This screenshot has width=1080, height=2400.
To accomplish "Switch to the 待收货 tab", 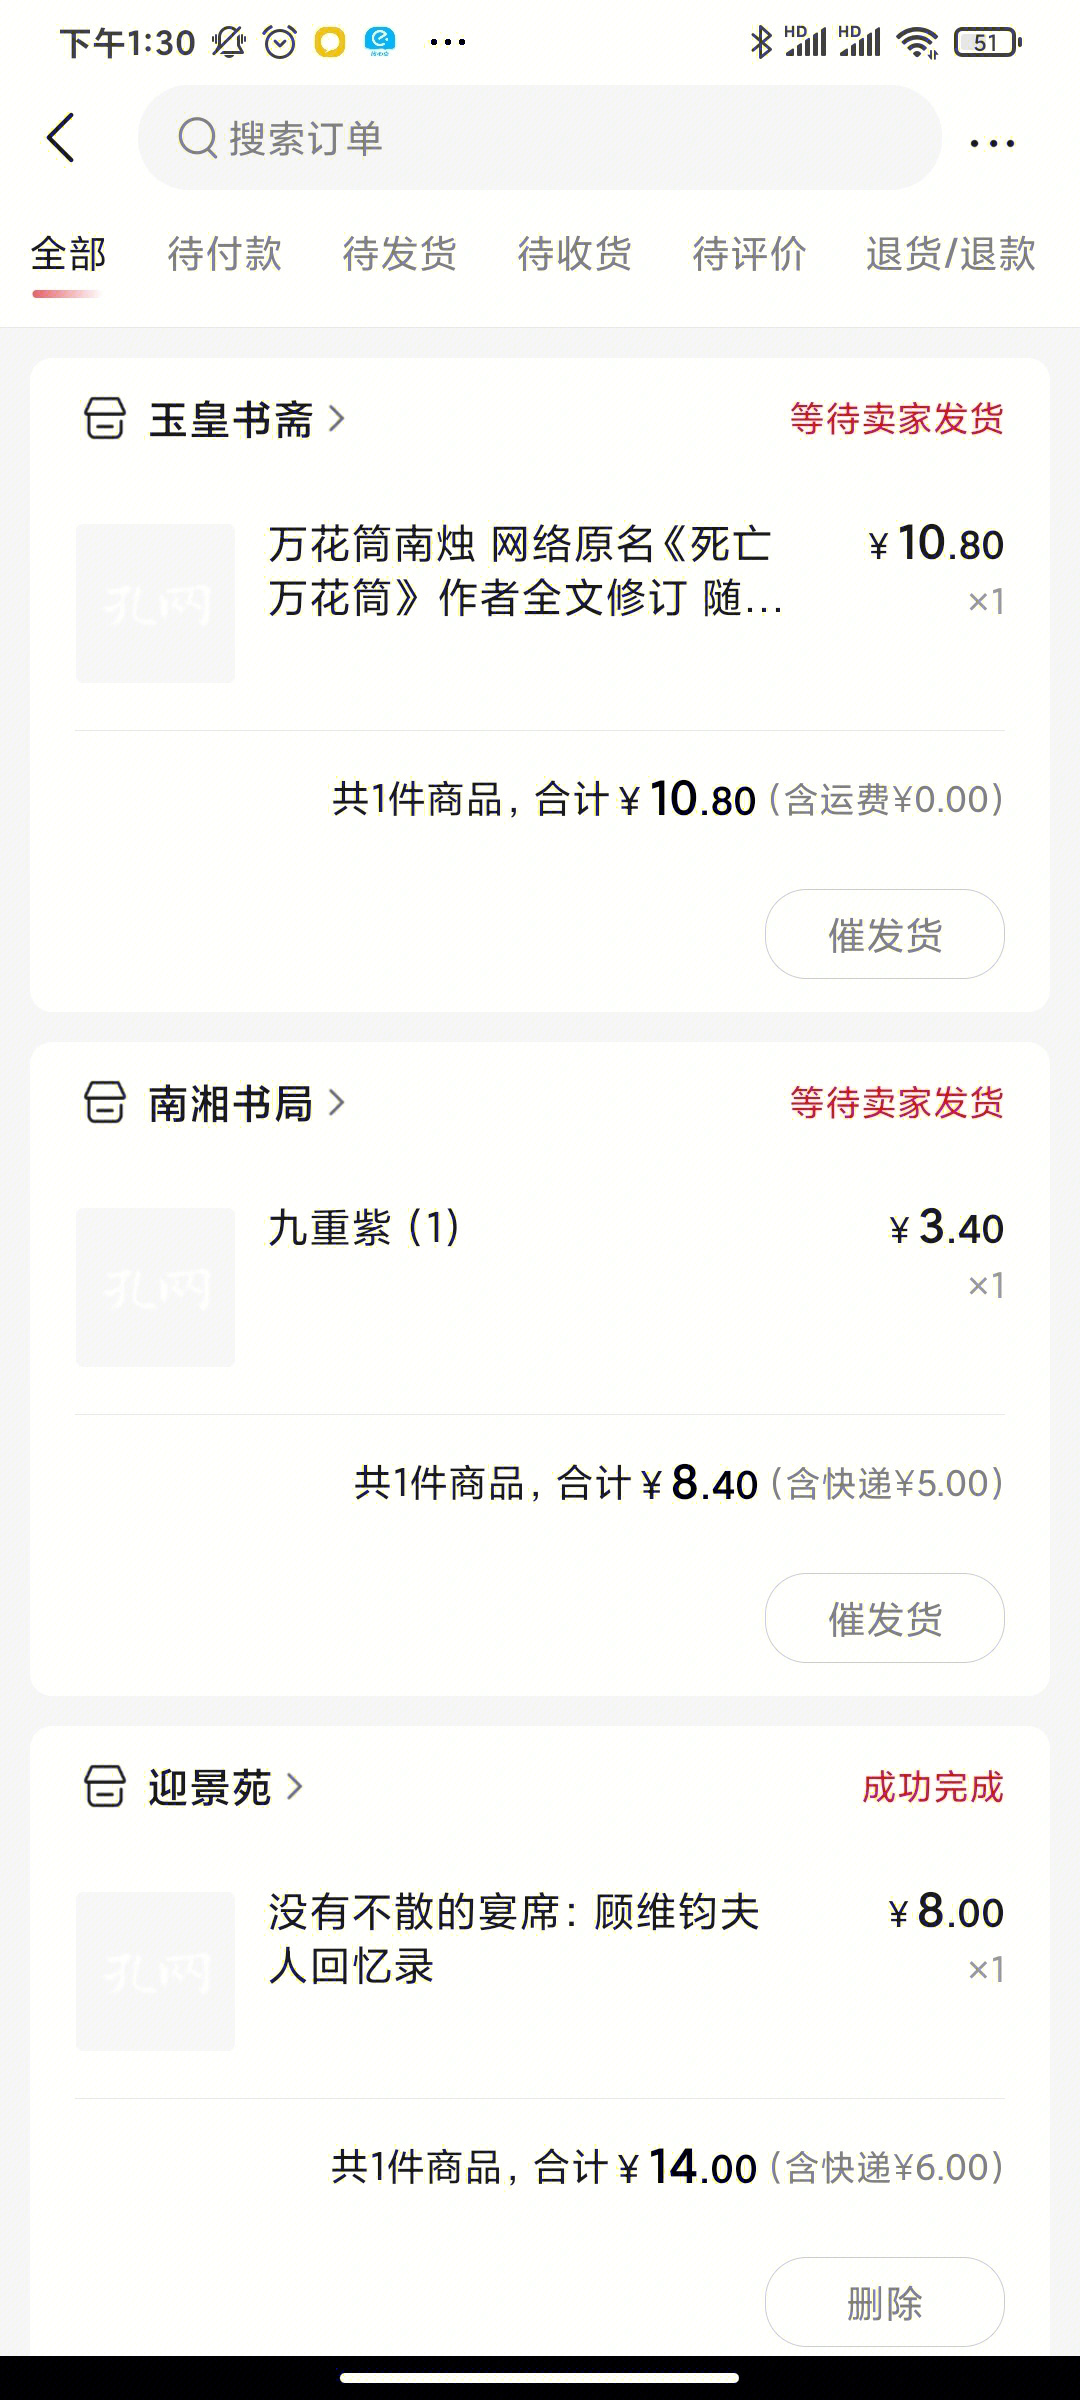I will [x=574, y=254].
